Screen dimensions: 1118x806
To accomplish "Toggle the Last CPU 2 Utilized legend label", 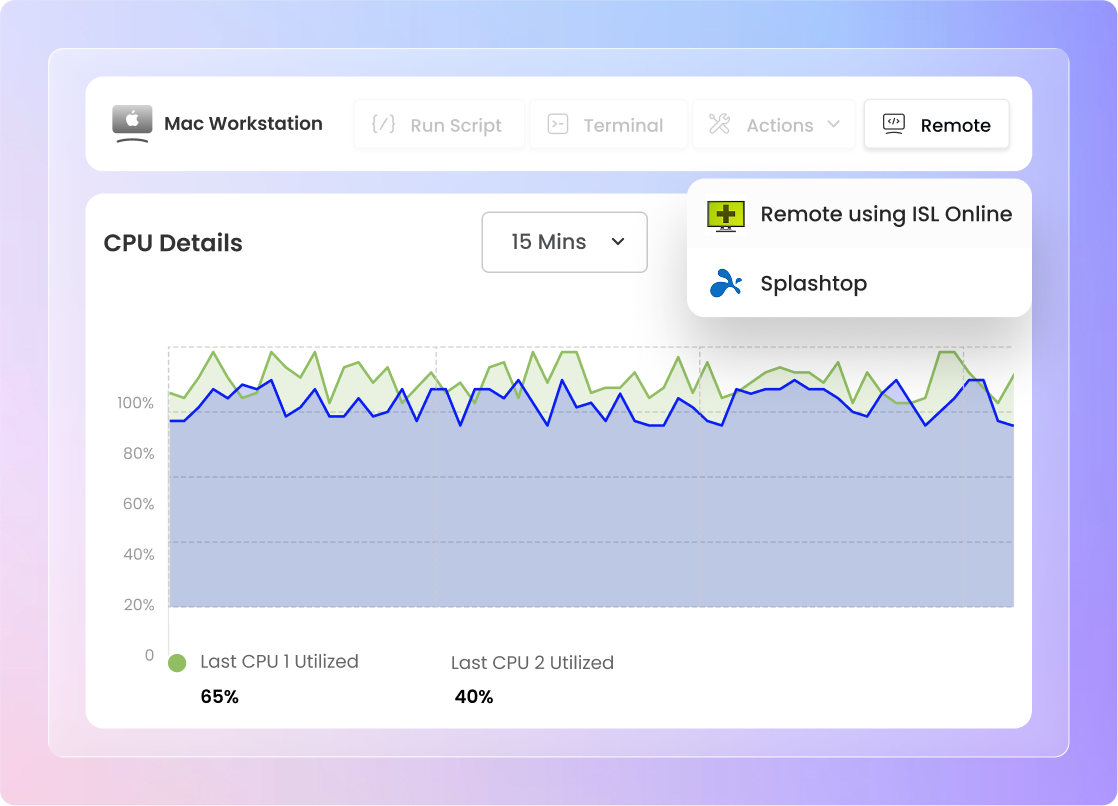I will click(532, 663).
